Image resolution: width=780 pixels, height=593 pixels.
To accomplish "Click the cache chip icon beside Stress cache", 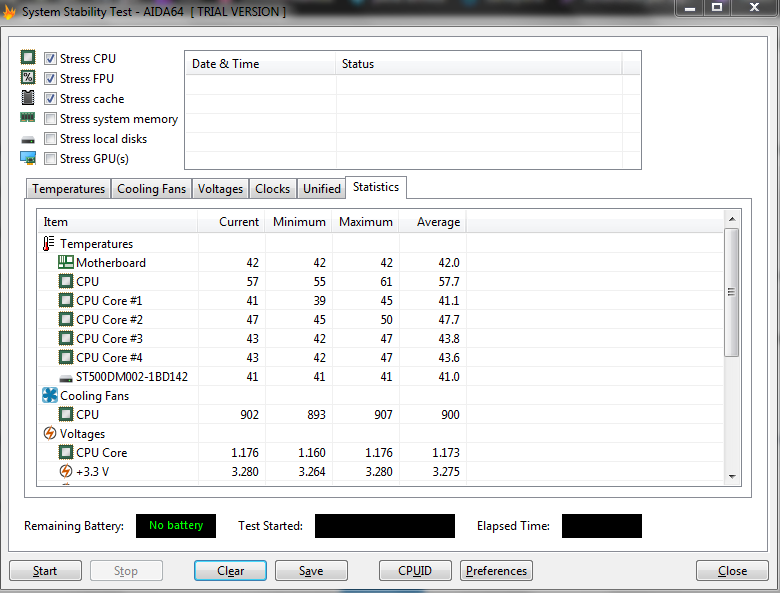I will pos(28,98).
